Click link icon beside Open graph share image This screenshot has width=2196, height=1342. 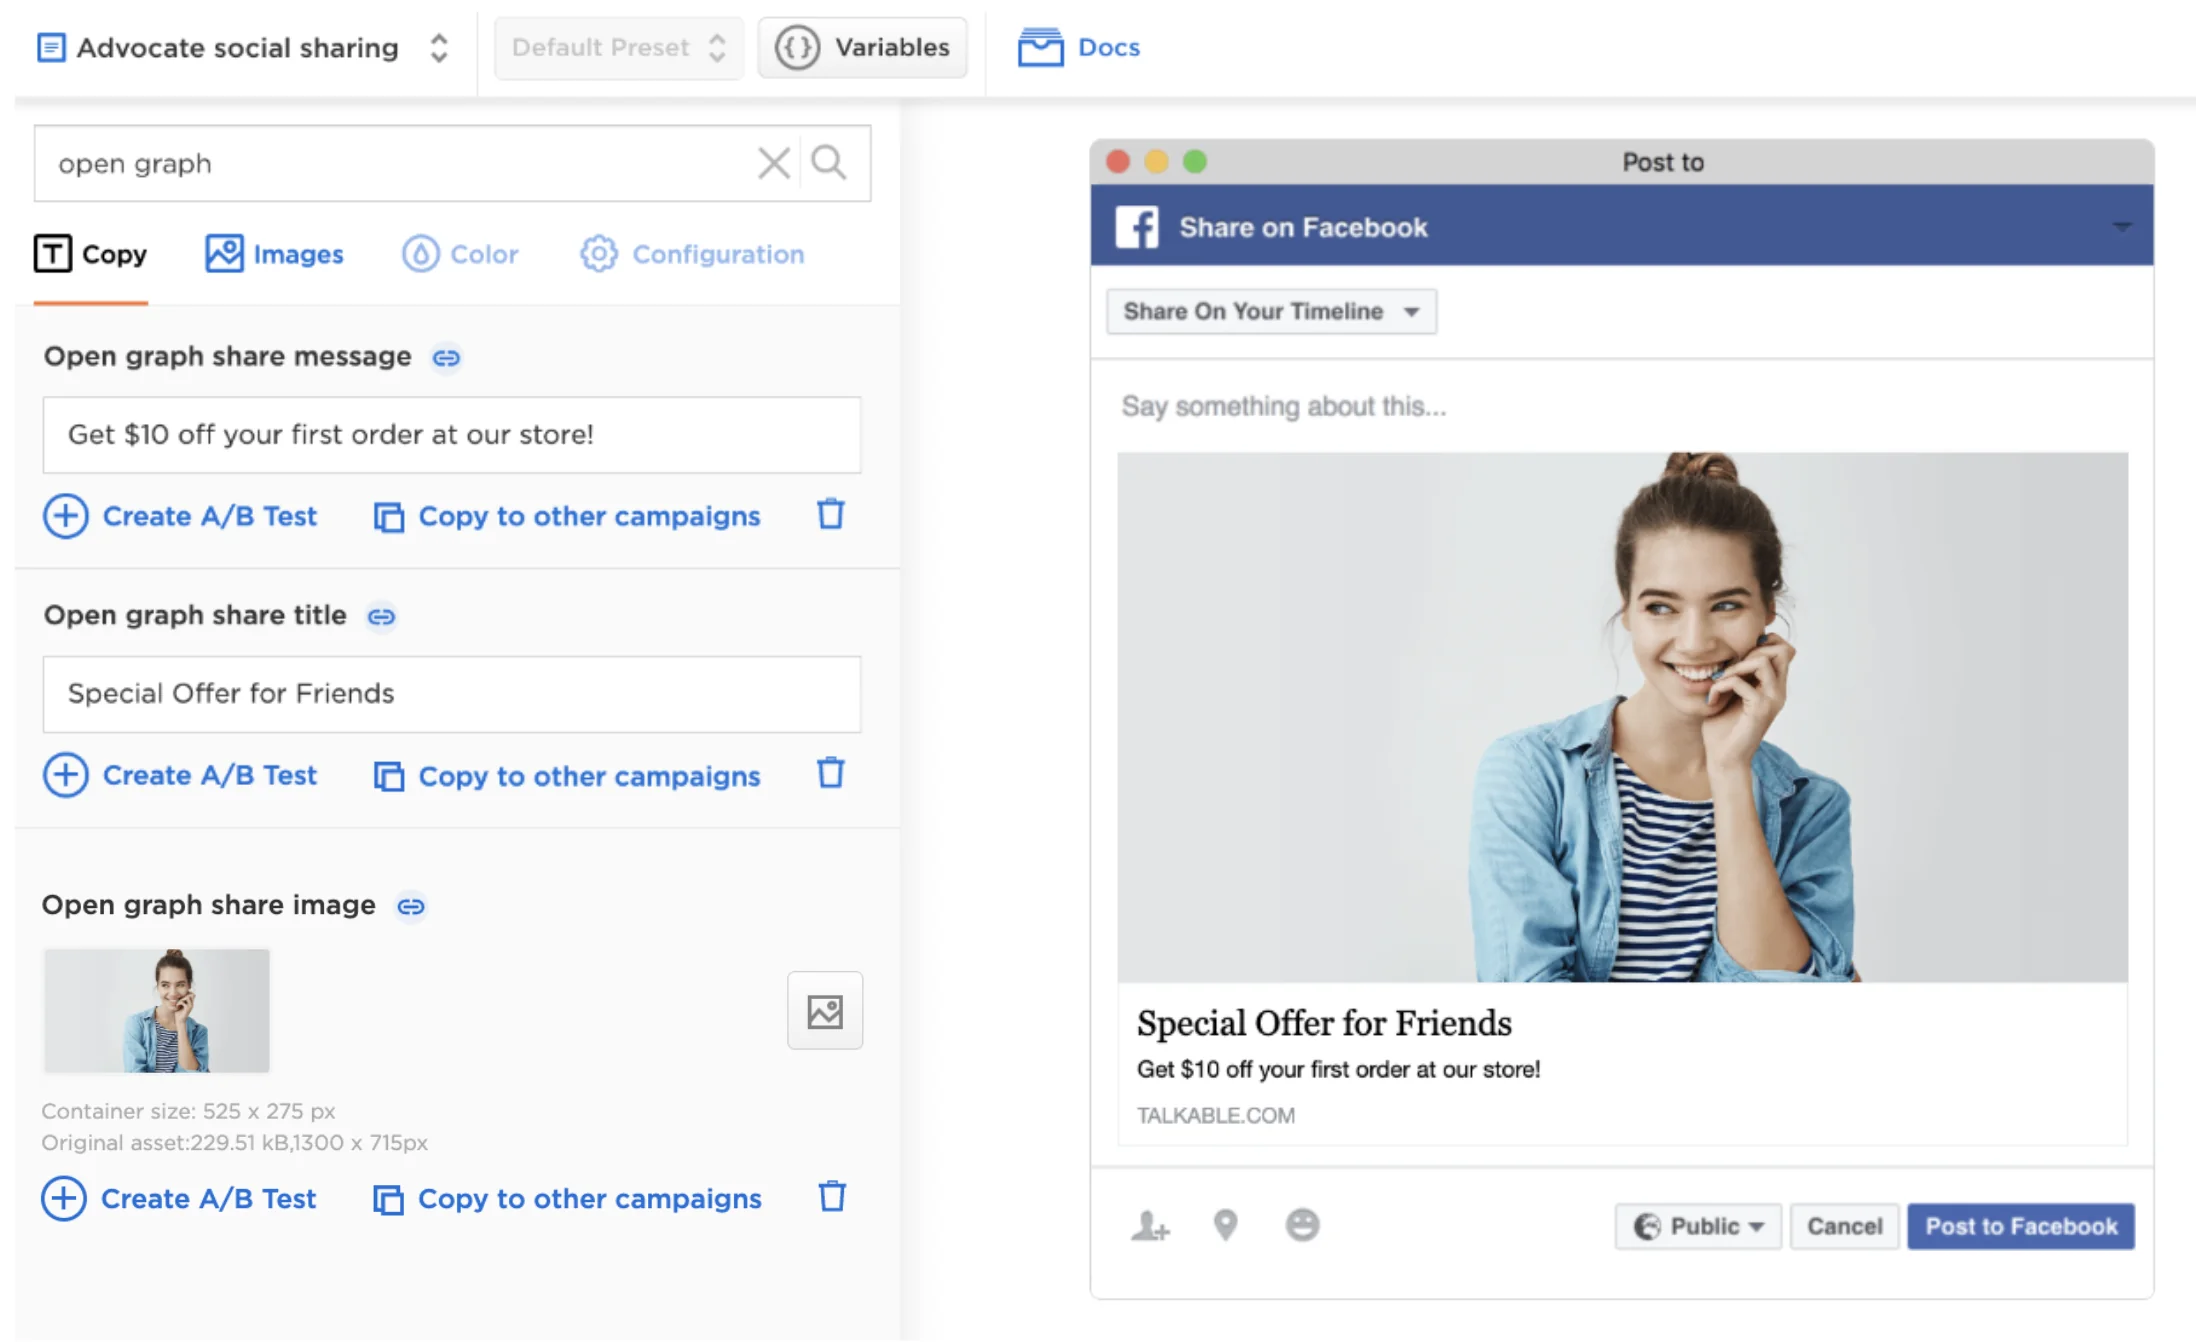click(x=411, y=906)
